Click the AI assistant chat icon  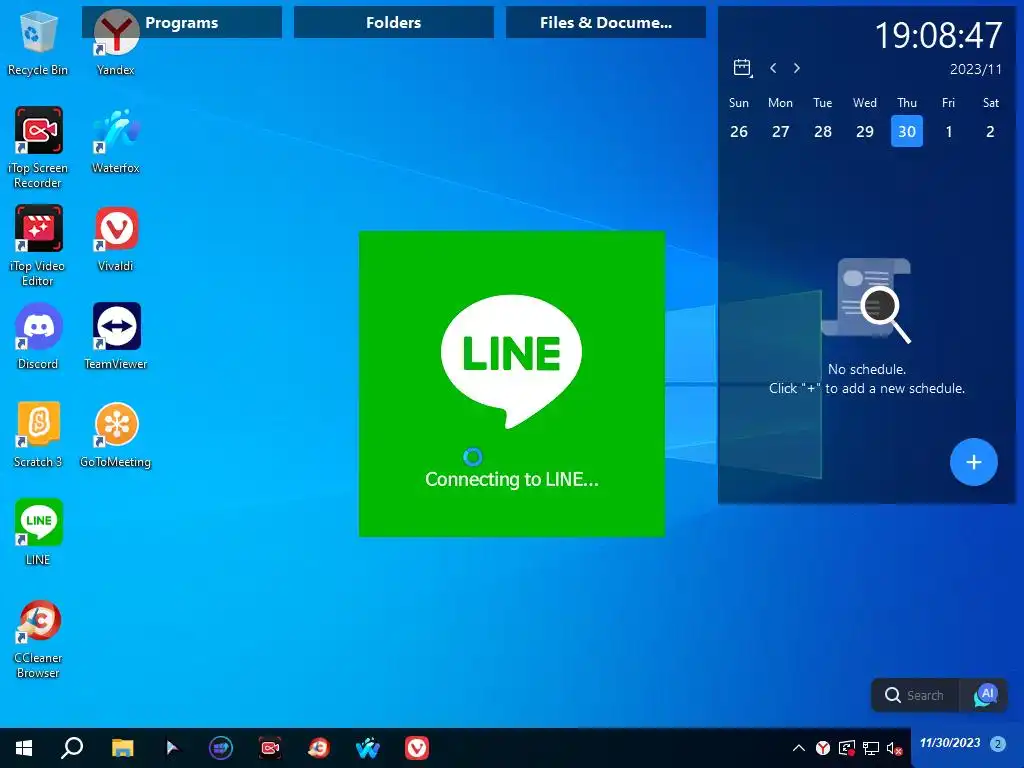click(985, 696)
